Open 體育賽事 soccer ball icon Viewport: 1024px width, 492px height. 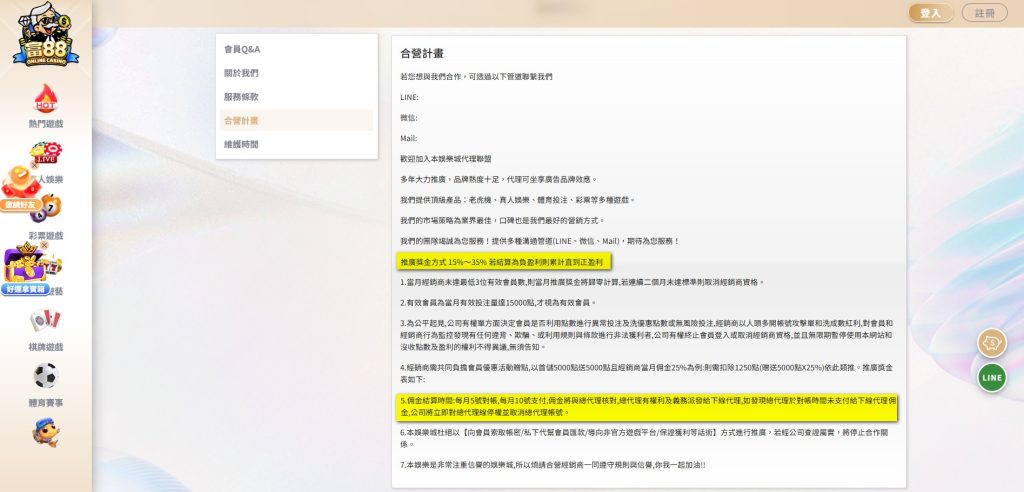[46, 376]
